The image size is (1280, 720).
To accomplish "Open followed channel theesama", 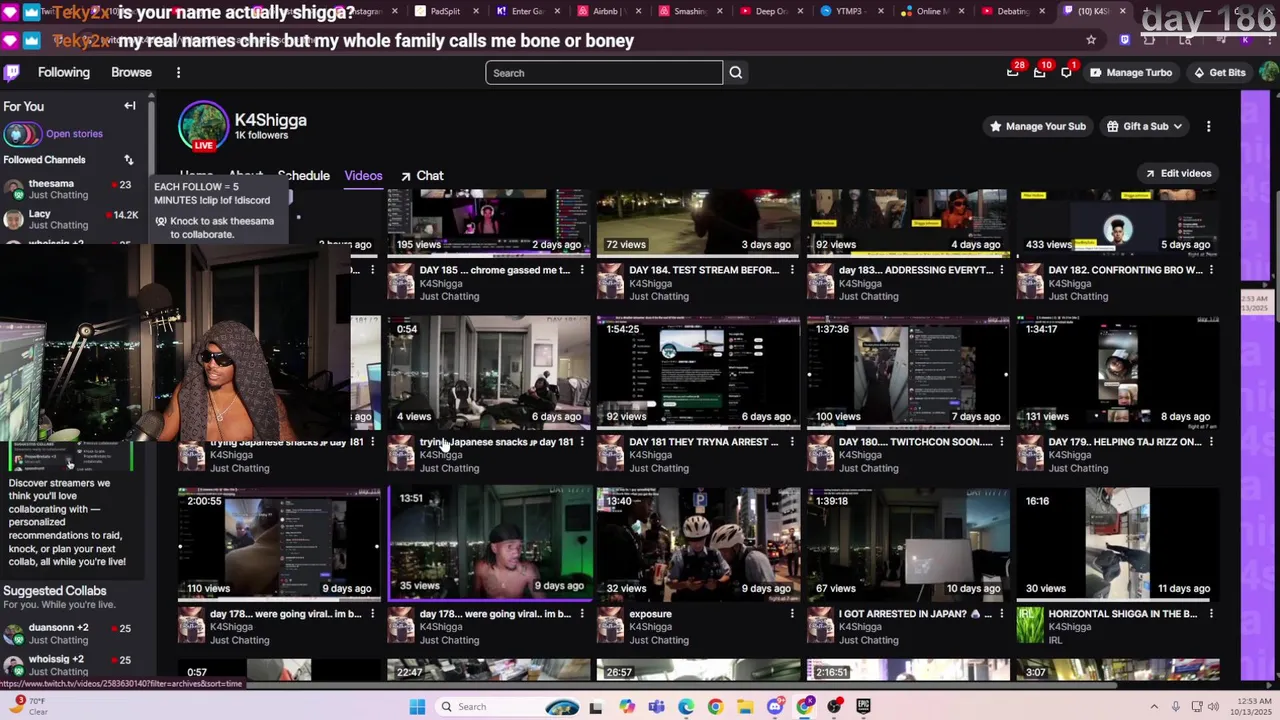I will [70, 189].
